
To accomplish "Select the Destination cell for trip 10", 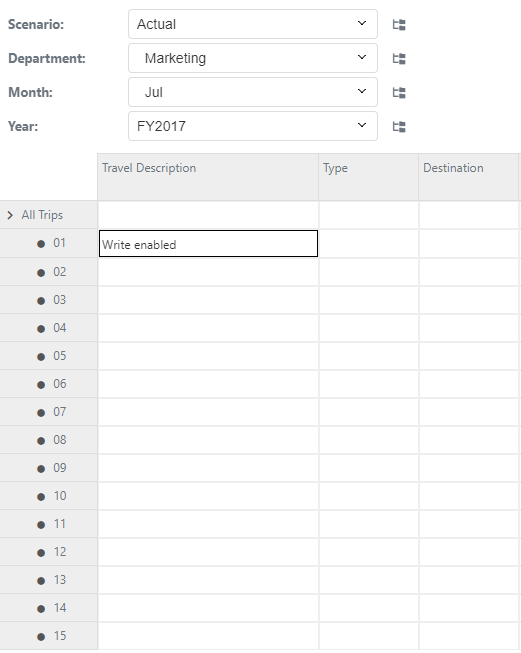I will point(469,496).
